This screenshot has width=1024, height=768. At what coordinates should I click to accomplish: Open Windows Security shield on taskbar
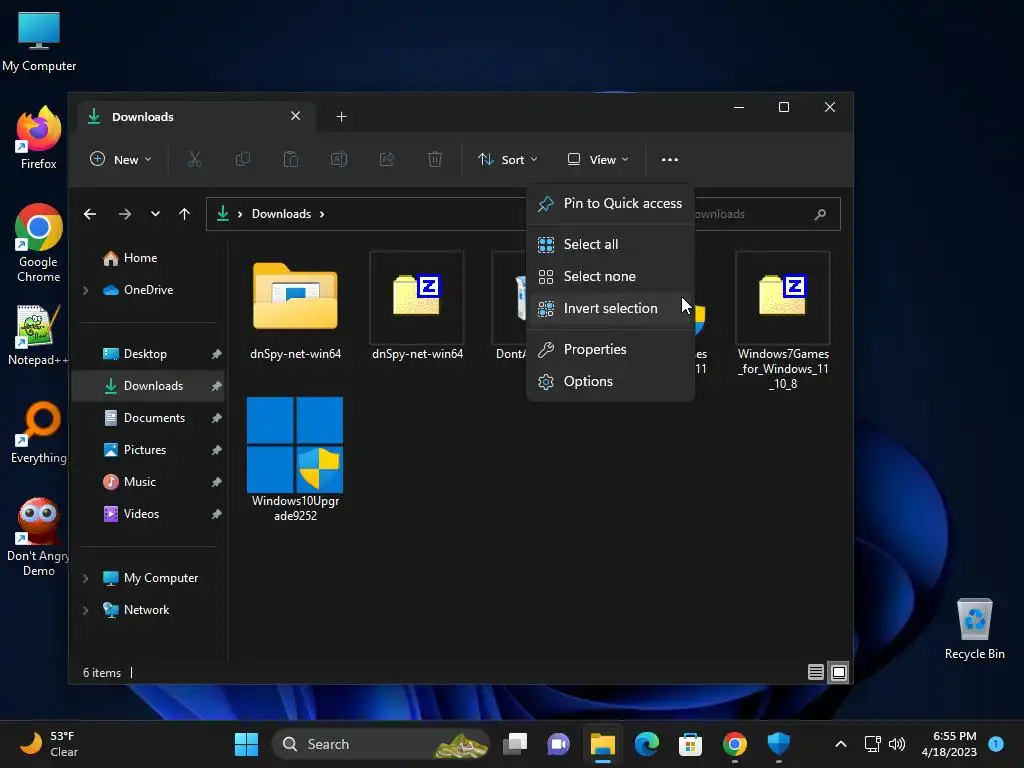point(778,744)
